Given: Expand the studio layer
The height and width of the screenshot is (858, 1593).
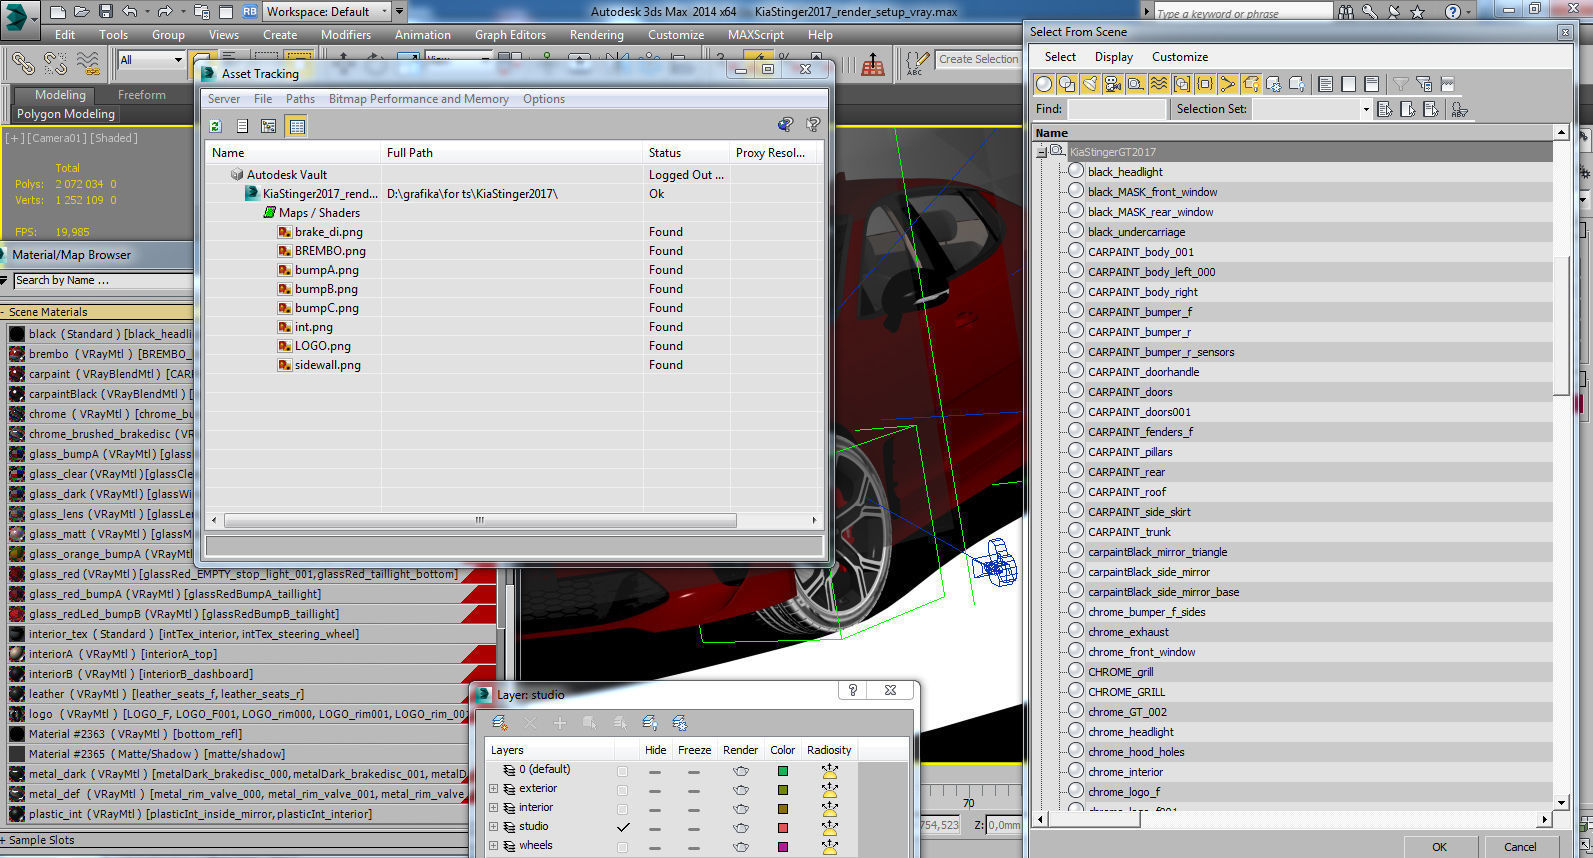Looking at the screenshot, I should [493, 827].
